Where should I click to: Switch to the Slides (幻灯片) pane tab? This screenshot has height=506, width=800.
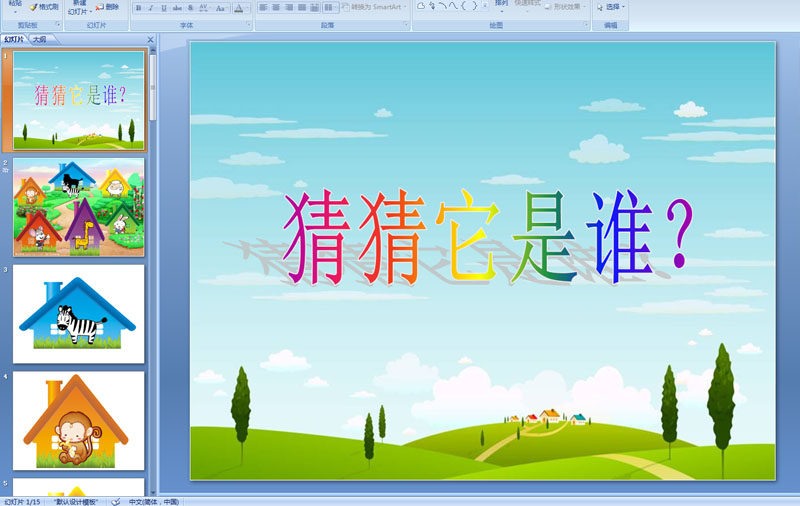pyautogui.click(x=14, y=39)
